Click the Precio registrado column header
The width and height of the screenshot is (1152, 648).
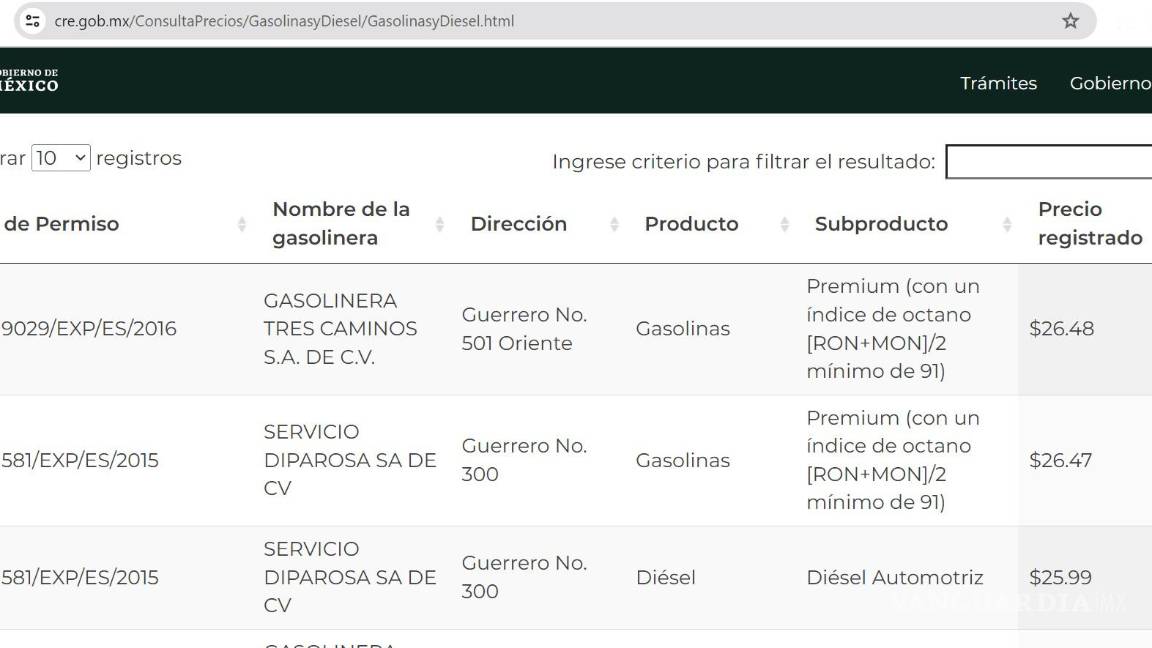pos(1089,223)
